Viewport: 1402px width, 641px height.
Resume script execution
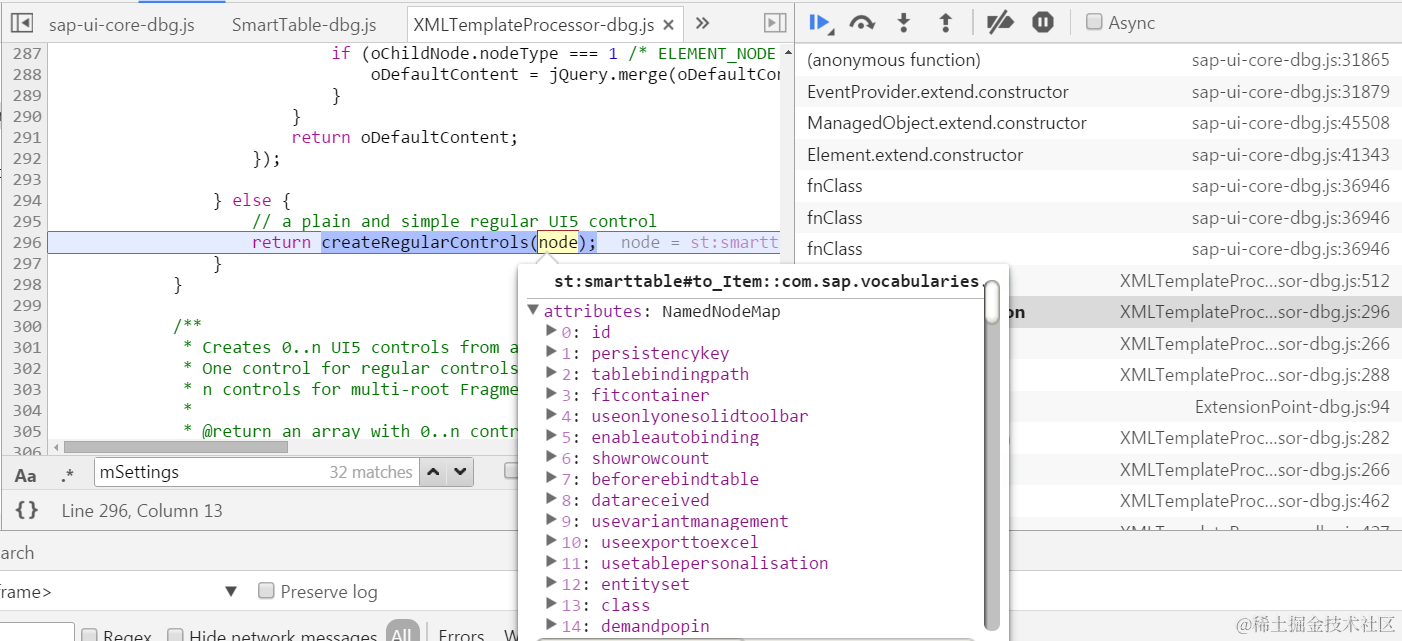click(x=821, y=22)
